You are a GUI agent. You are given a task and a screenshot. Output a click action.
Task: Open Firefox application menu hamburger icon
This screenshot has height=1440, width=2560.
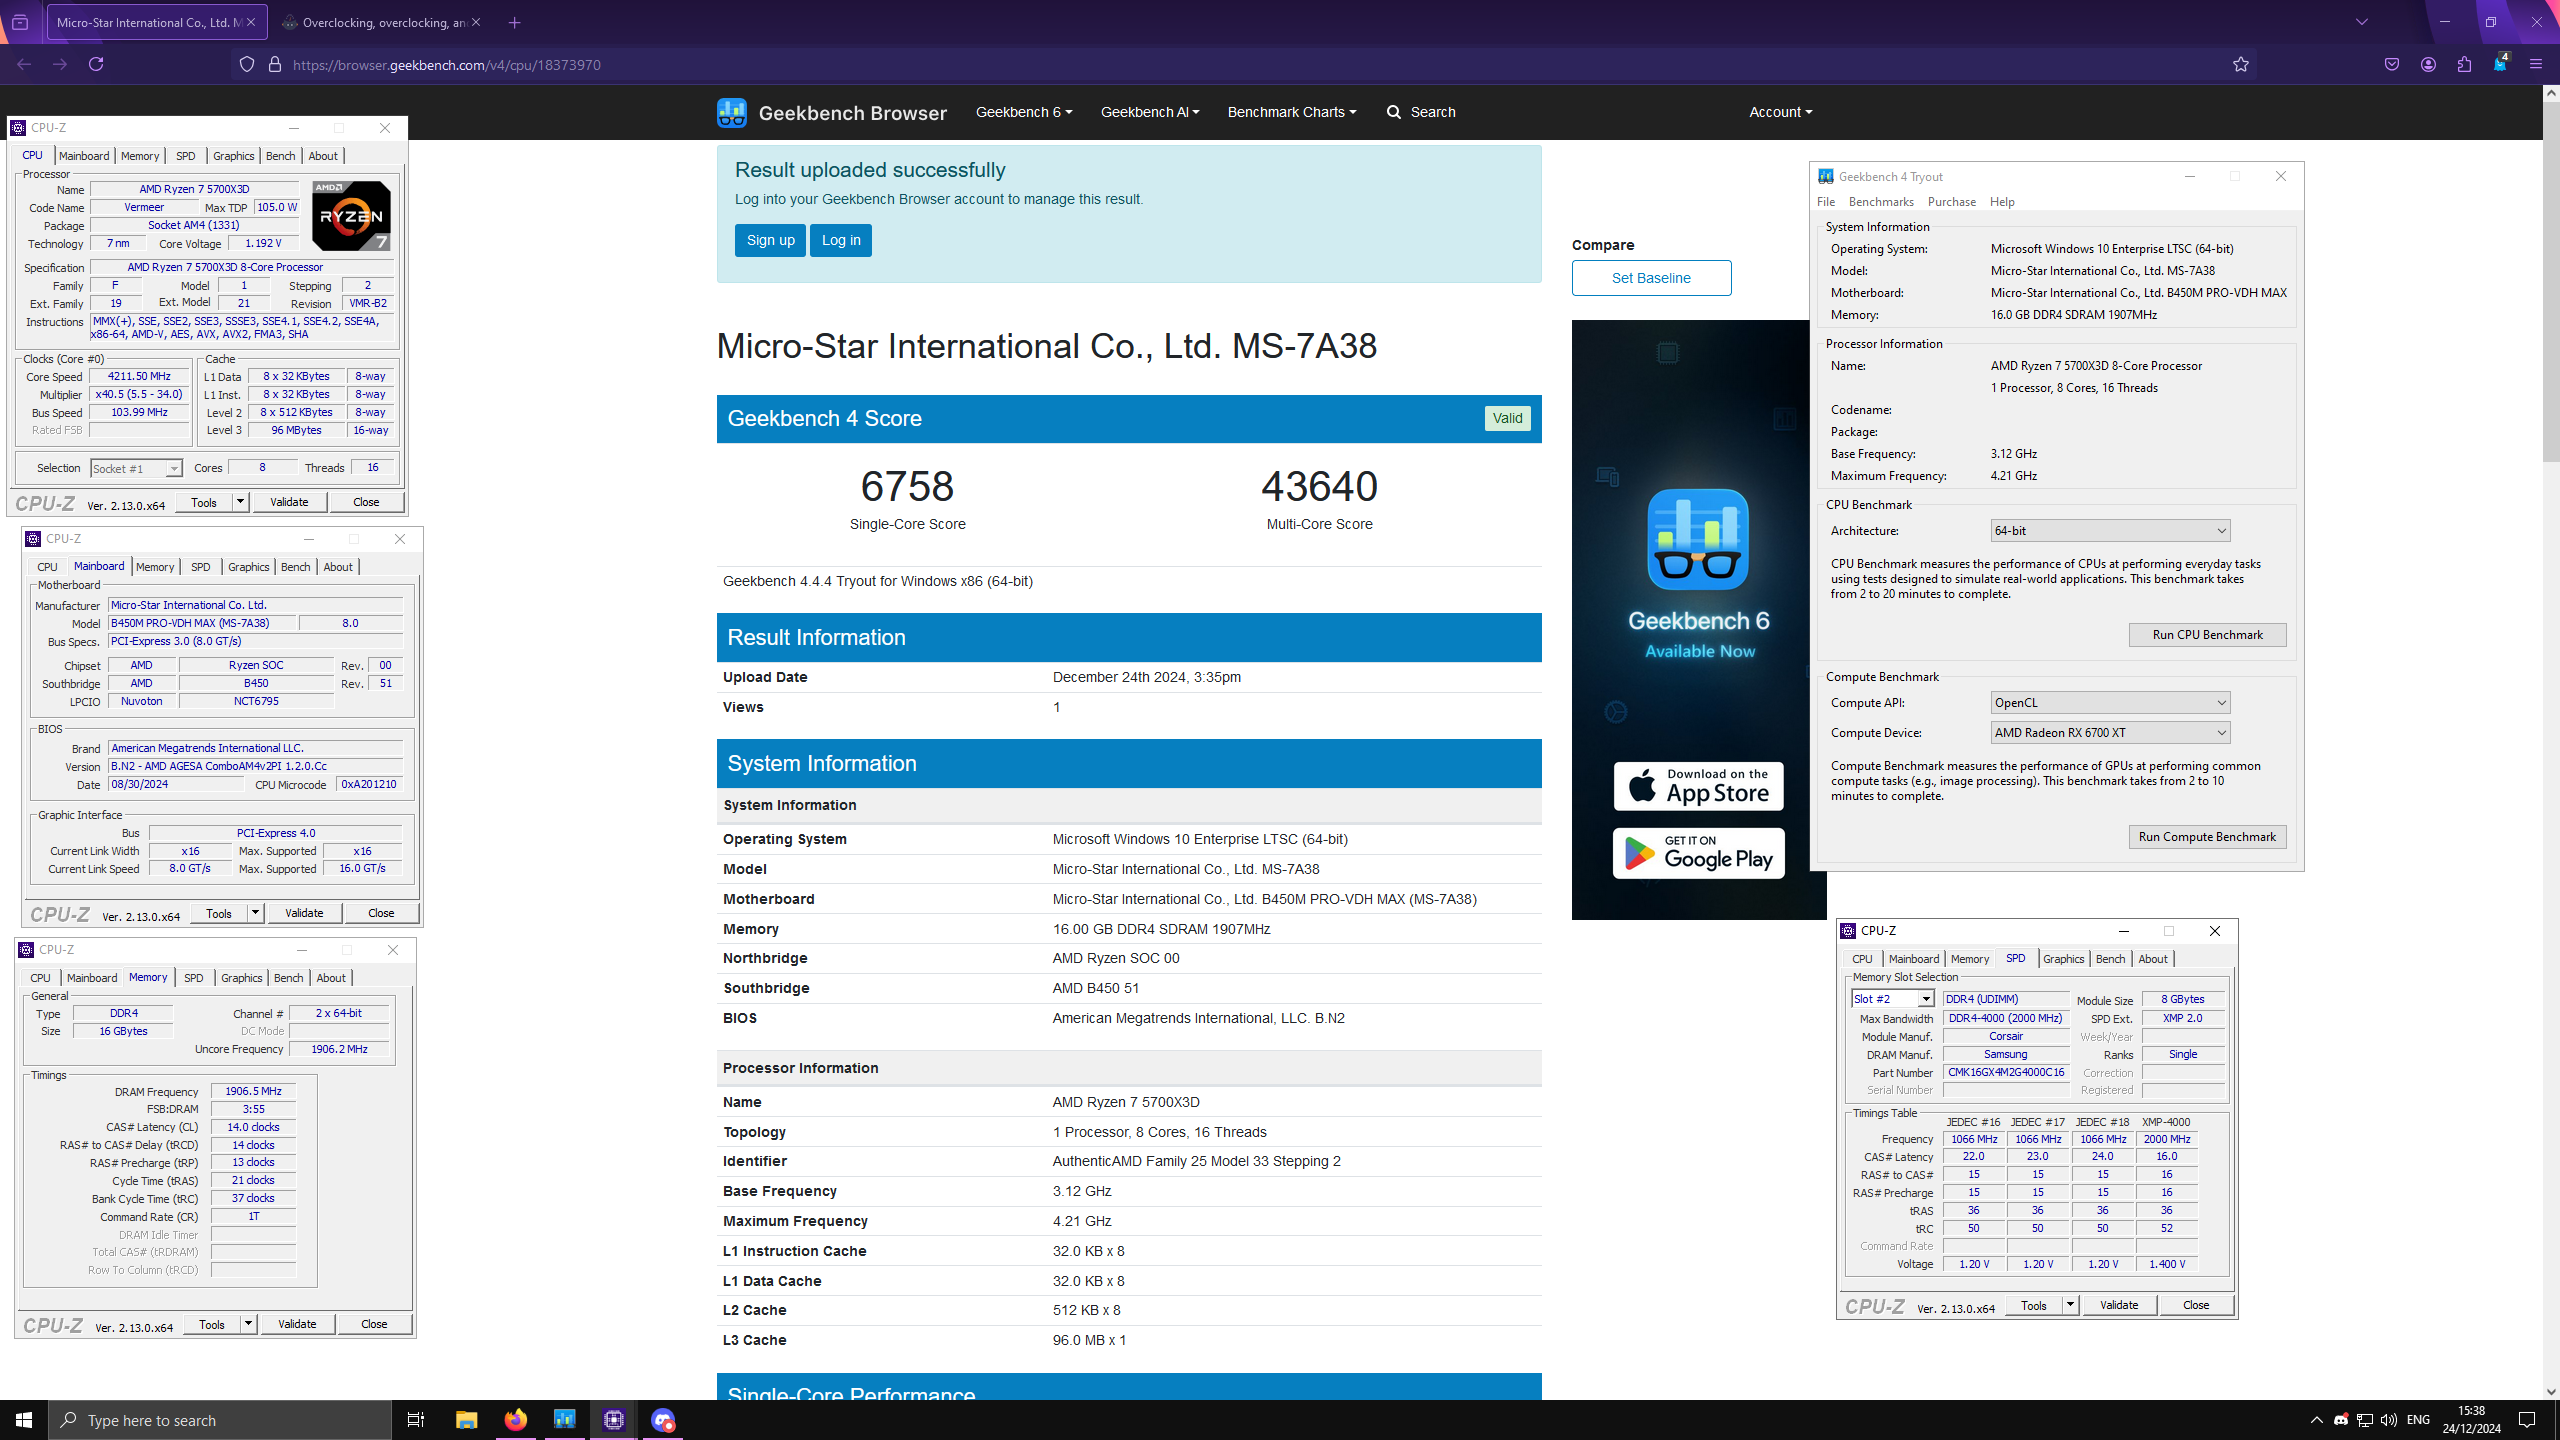tap(2536, 64)
